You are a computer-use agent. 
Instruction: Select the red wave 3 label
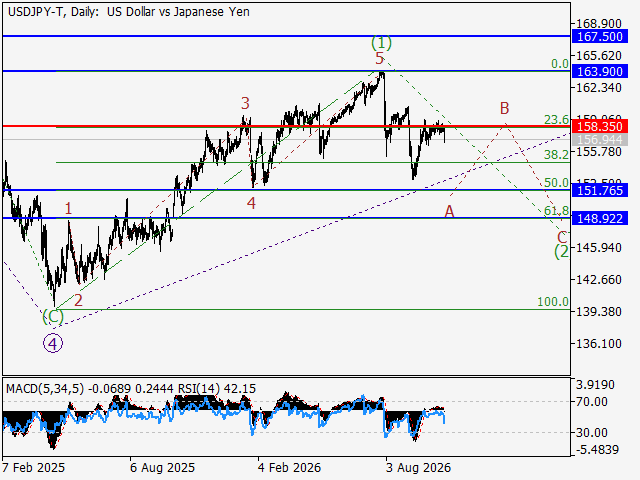point(245,103)
